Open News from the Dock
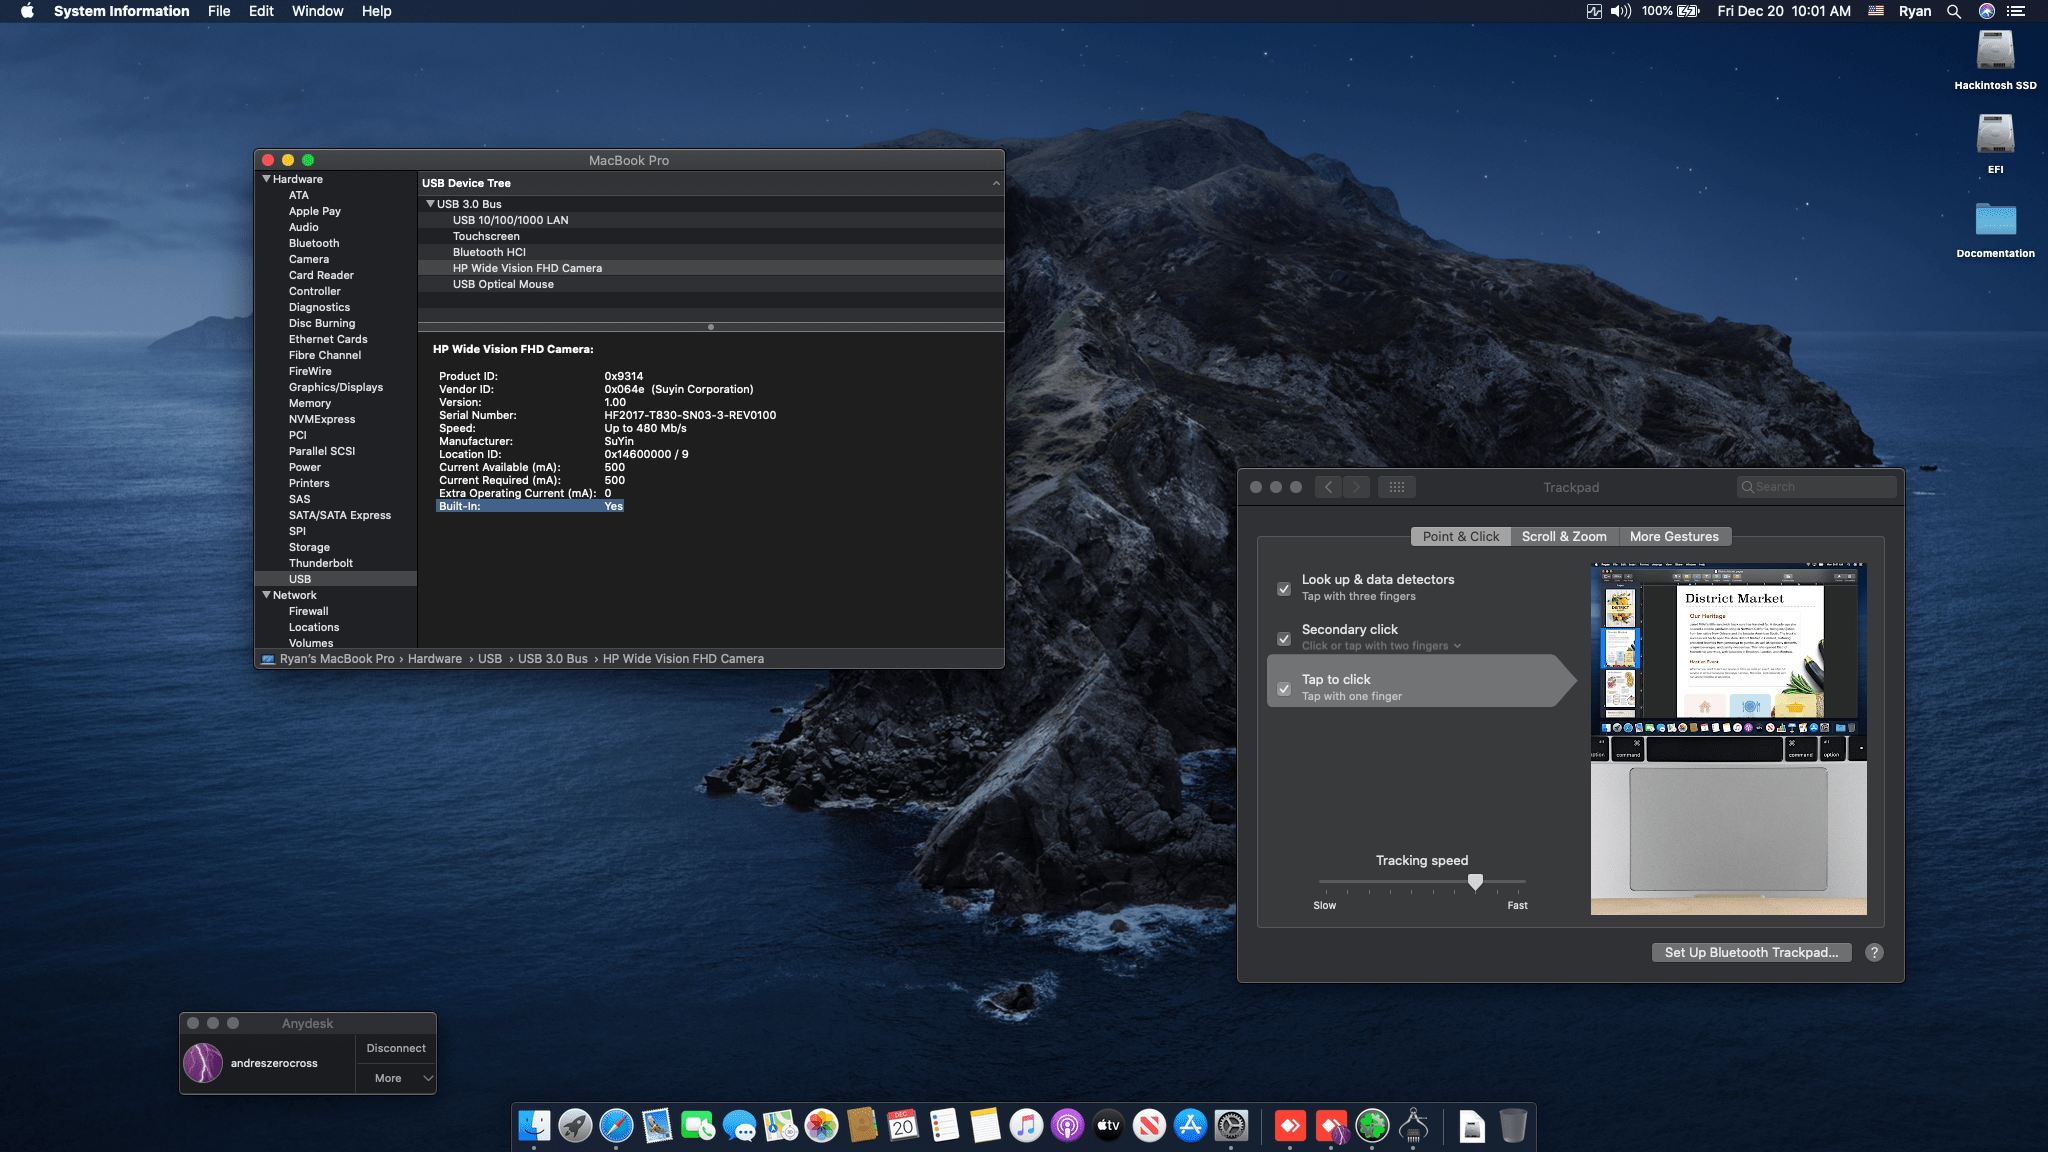This screenshot has width=2048, height=1152. pyautogui.click(x=1149, y=1126)
